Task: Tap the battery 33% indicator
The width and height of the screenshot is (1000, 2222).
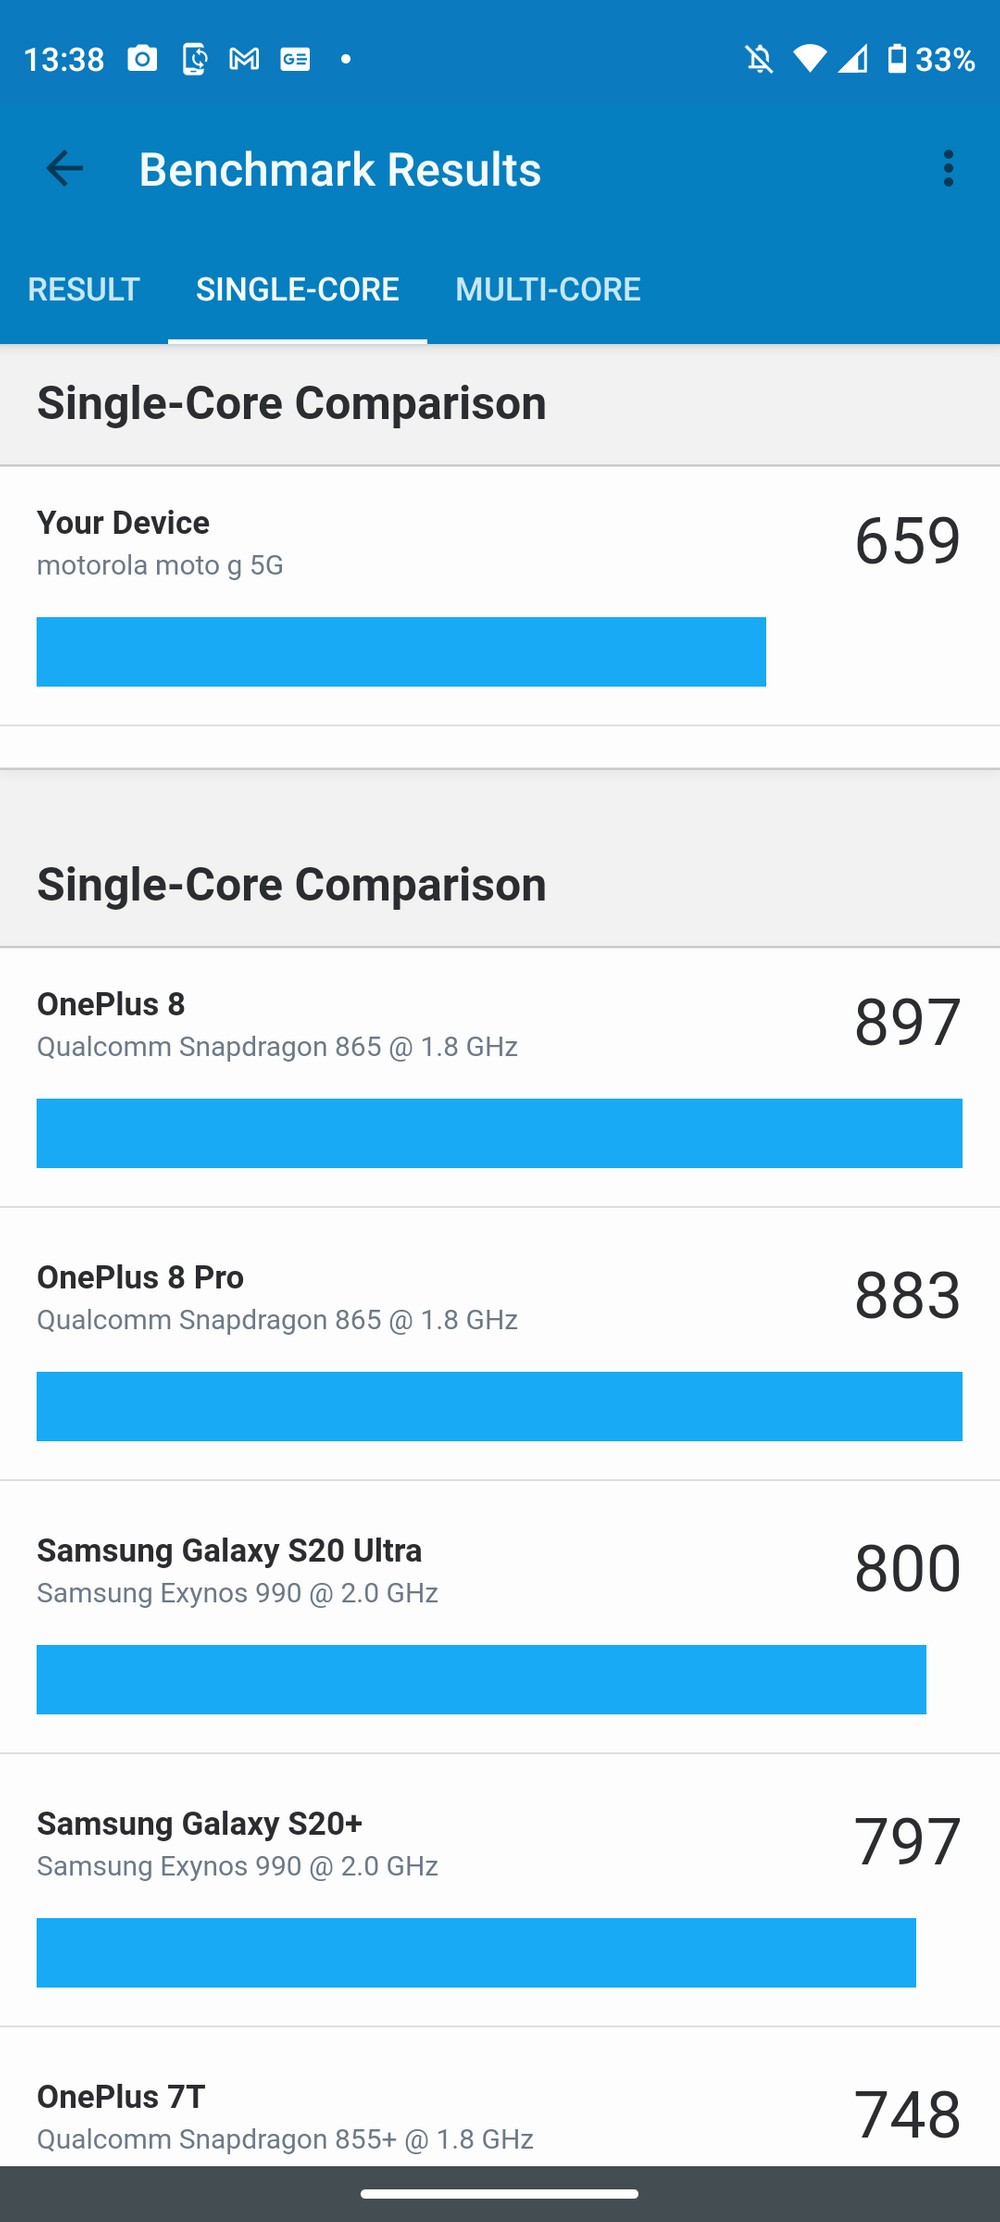Action: coord(931,59)
